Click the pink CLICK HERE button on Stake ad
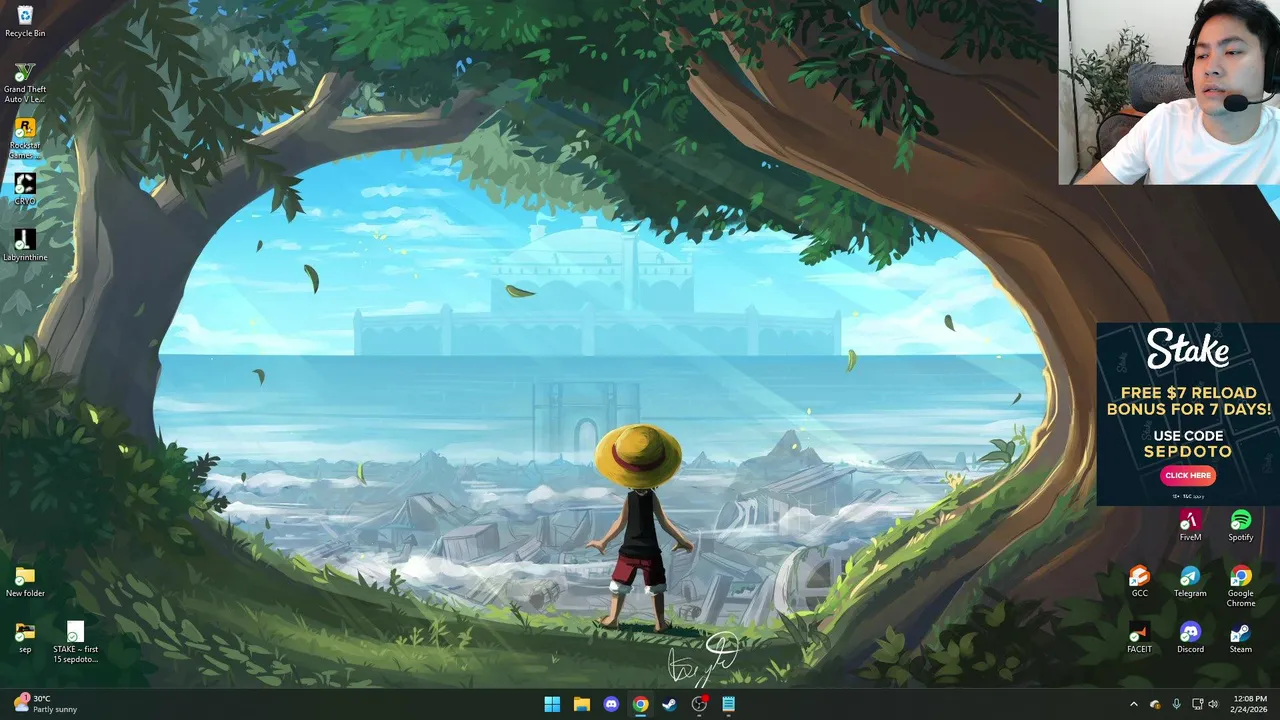This screenshot has height=720, width=1280. [1188, 475]
